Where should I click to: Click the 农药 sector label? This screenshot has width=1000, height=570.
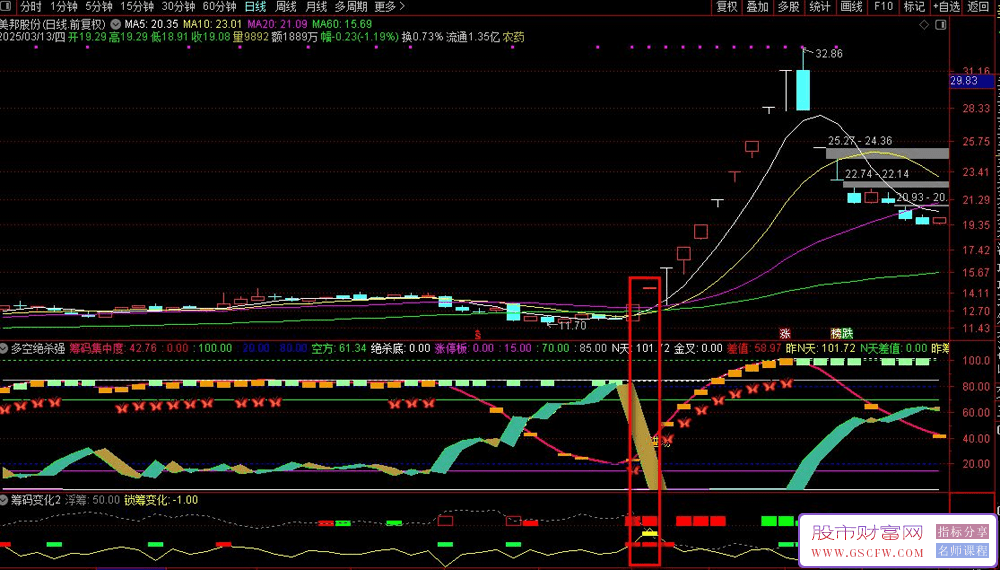pyautogui.click(x=513, y=37)
